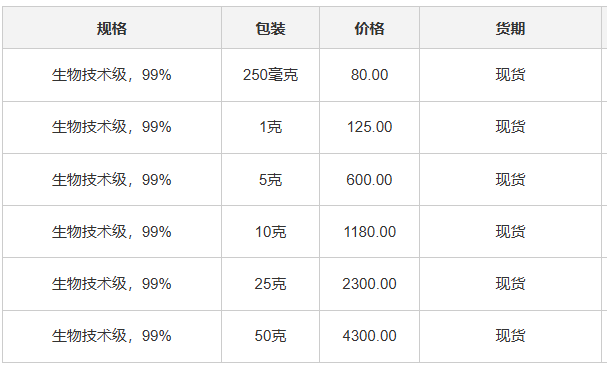
Task: Select the 1克 package cell
Action: pyautogui.click(x=270, y=127)
